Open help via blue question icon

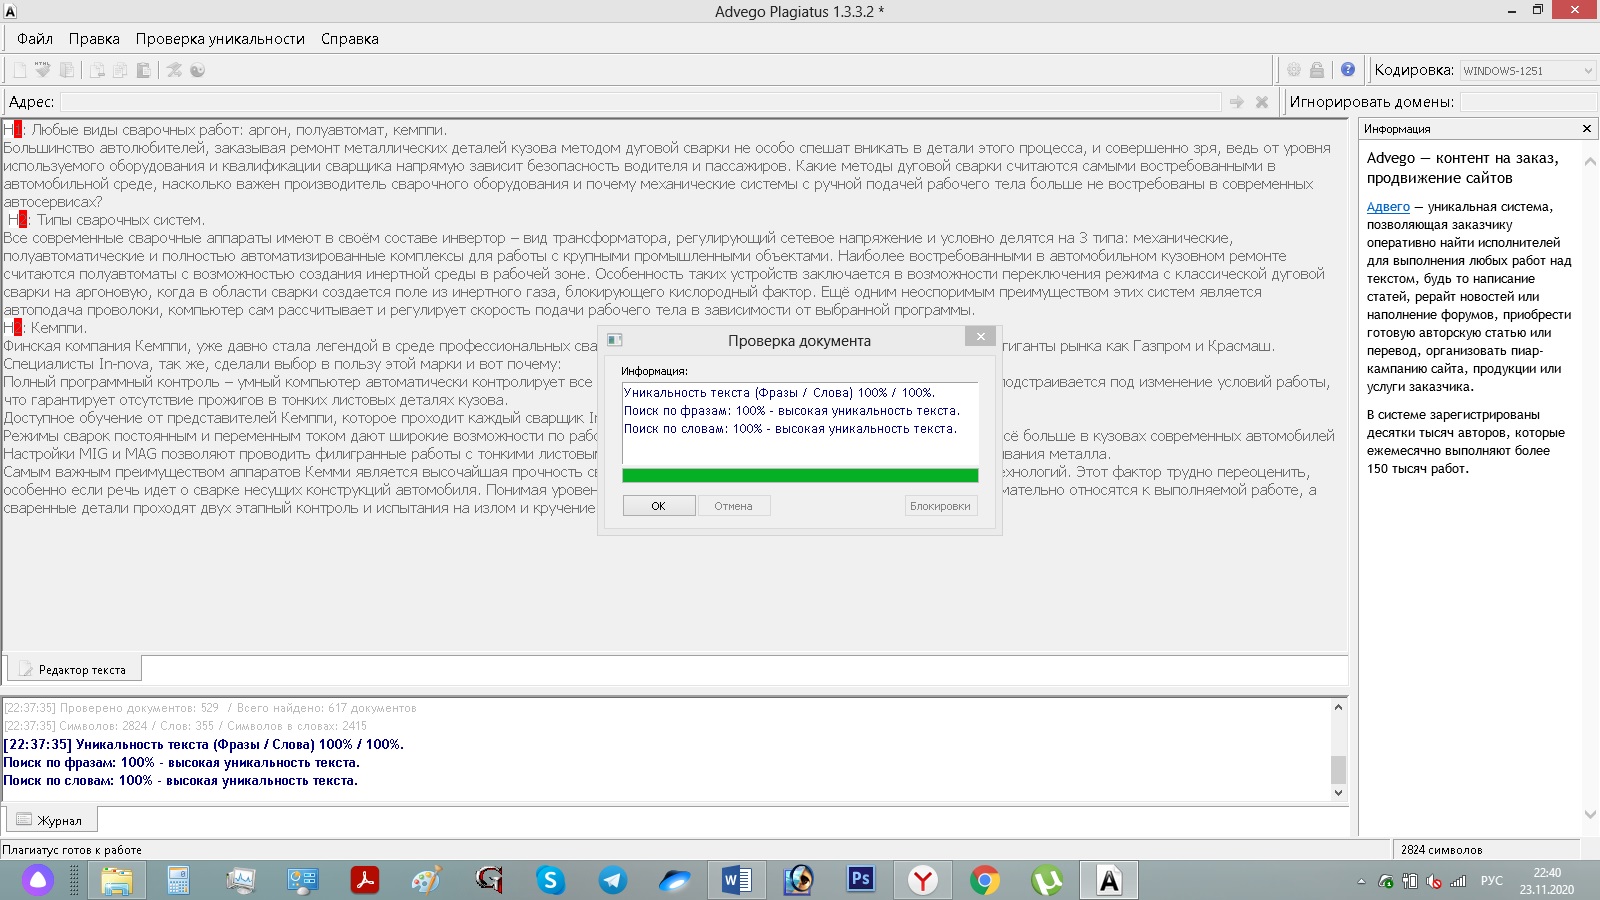[1348, 70]
